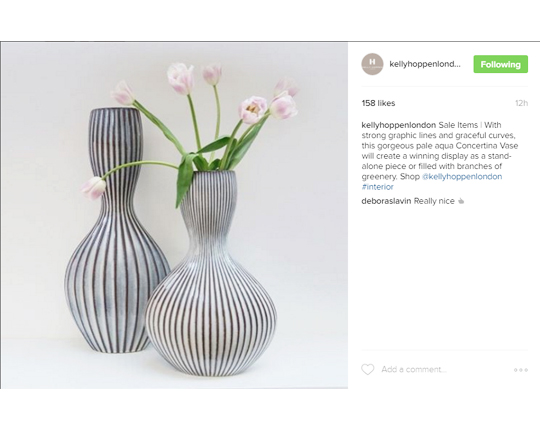Open the @kellyhoppenlondon mention link
This screenshot has height=430, width=540.
(x=462, y=177)
